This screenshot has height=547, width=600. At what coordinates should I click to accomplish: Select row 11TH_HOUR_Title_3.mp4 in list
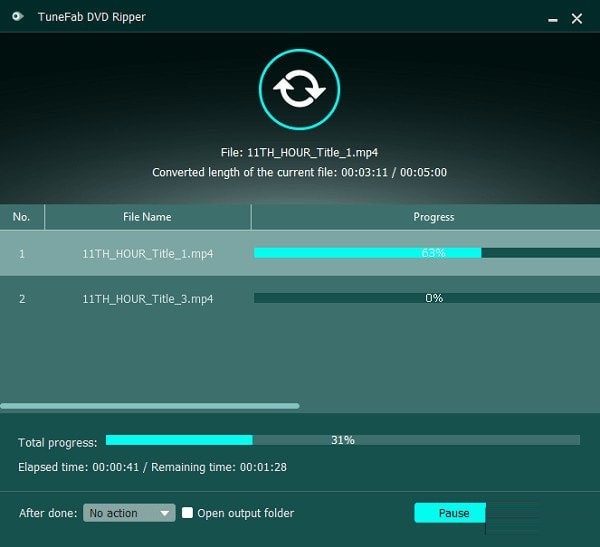click(x=300, y=299)
